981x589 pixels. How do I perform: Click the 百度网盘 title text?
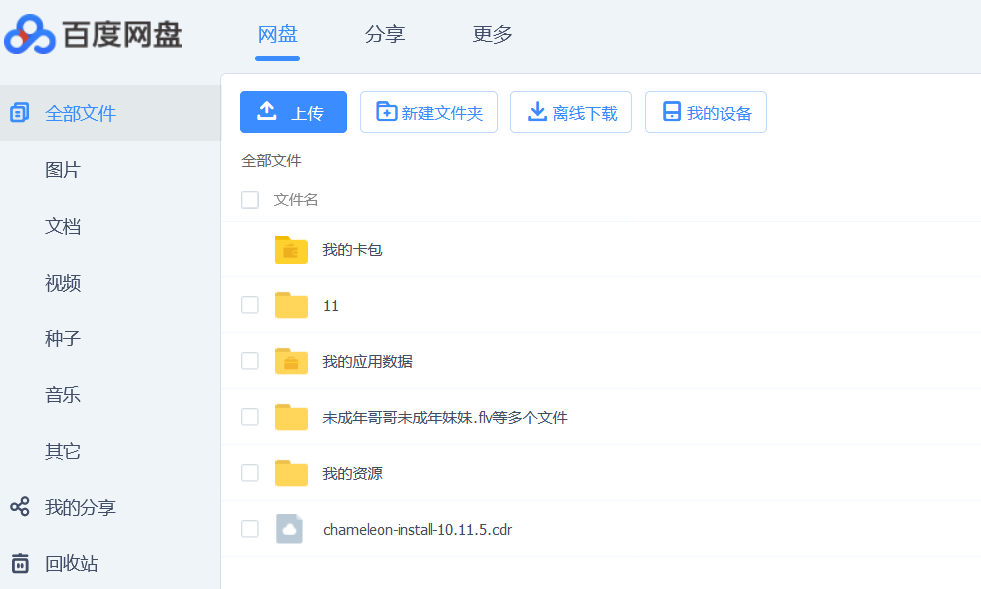click(x=123, y=34)
